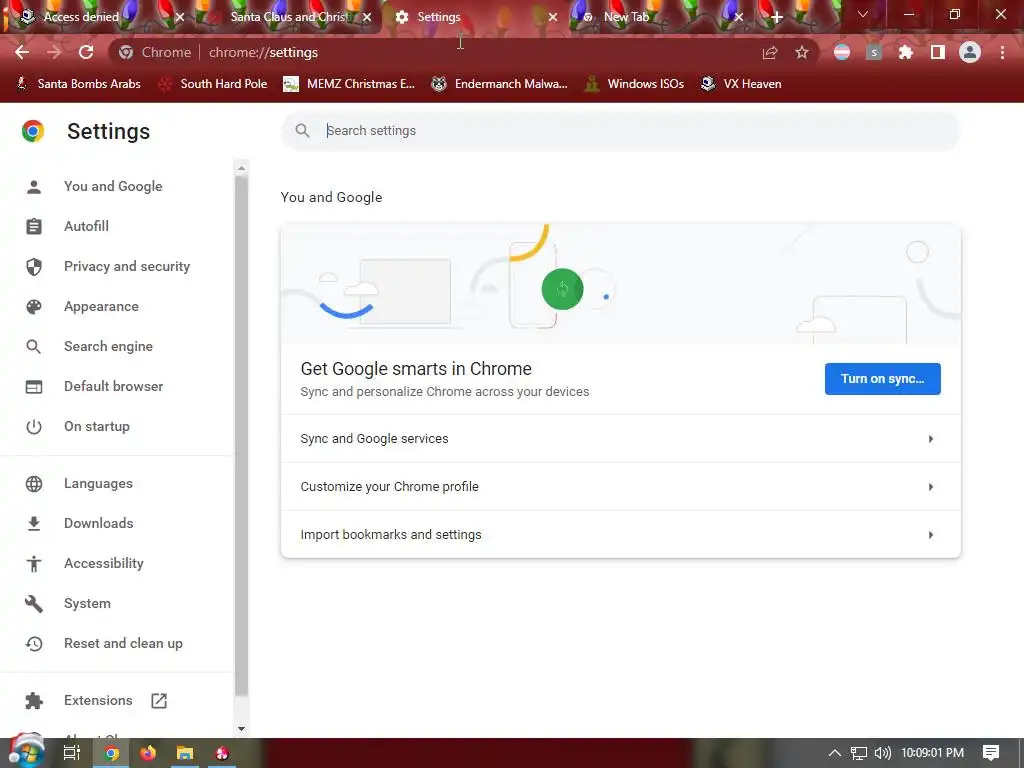Select Autofill in the settings sidebar

tap(86, 226)
